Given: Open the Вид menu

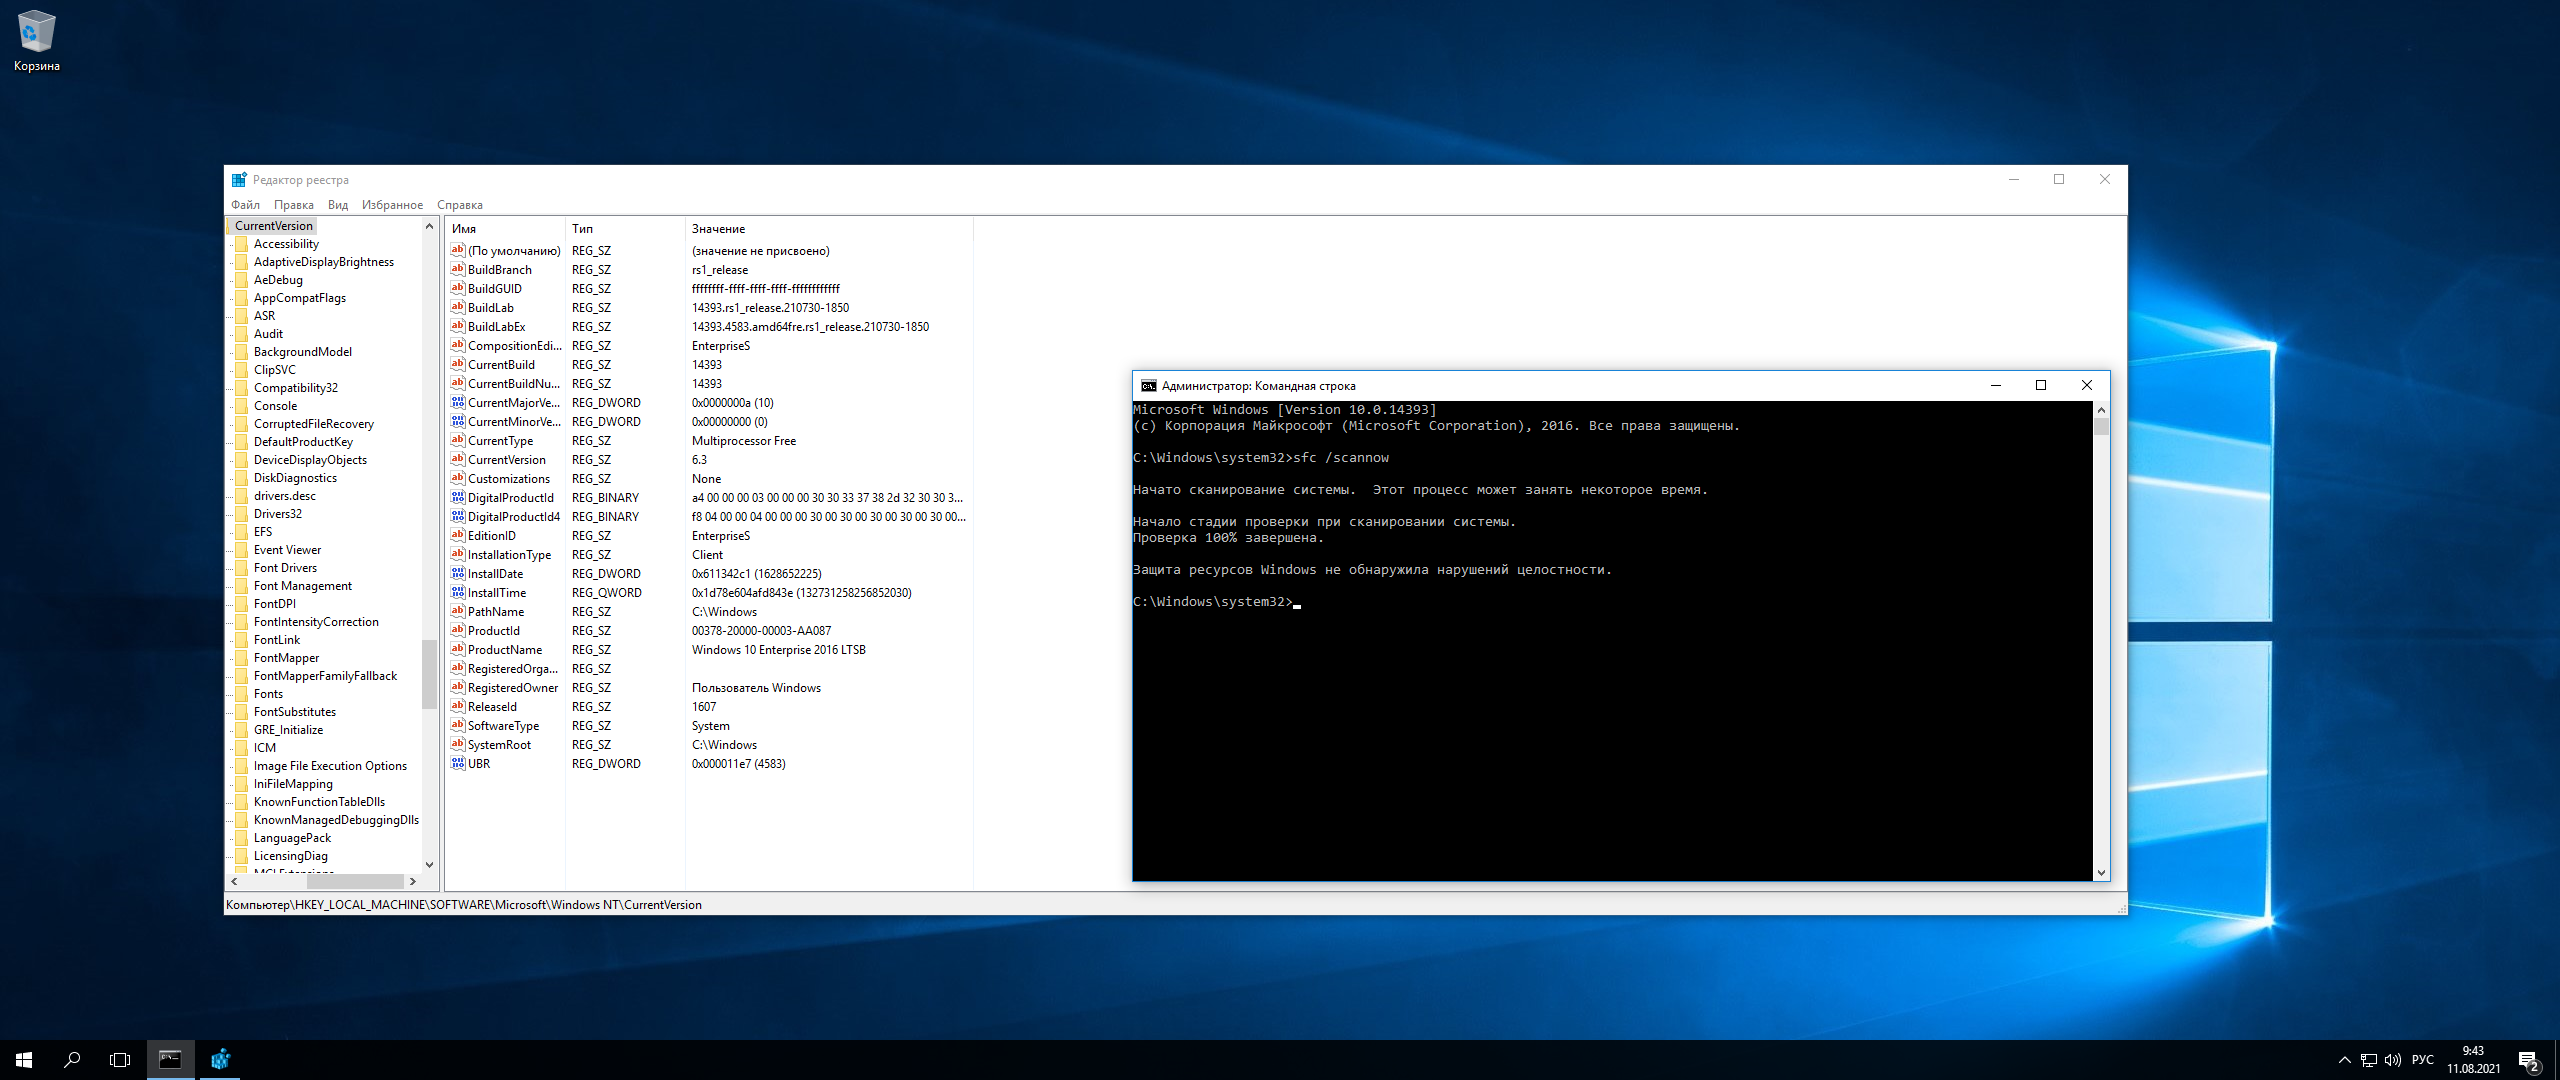Looking at the screenshot, I should [x=338, y=205].
